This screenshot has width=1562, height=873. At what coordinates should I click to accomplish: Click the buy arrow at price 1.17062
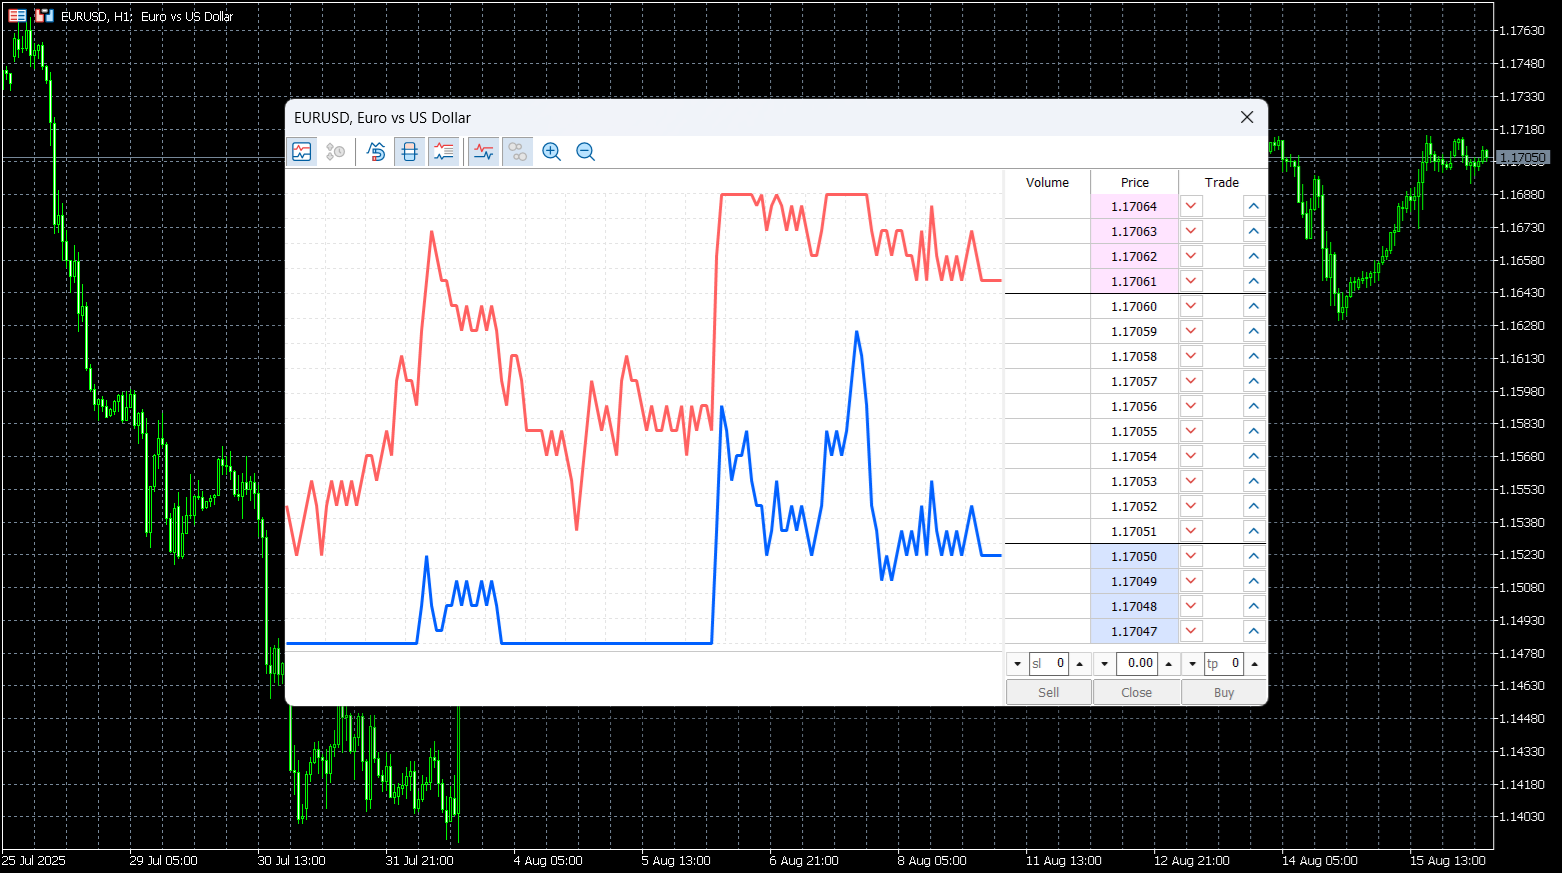pyautogui.click(x=1254, y=256)
